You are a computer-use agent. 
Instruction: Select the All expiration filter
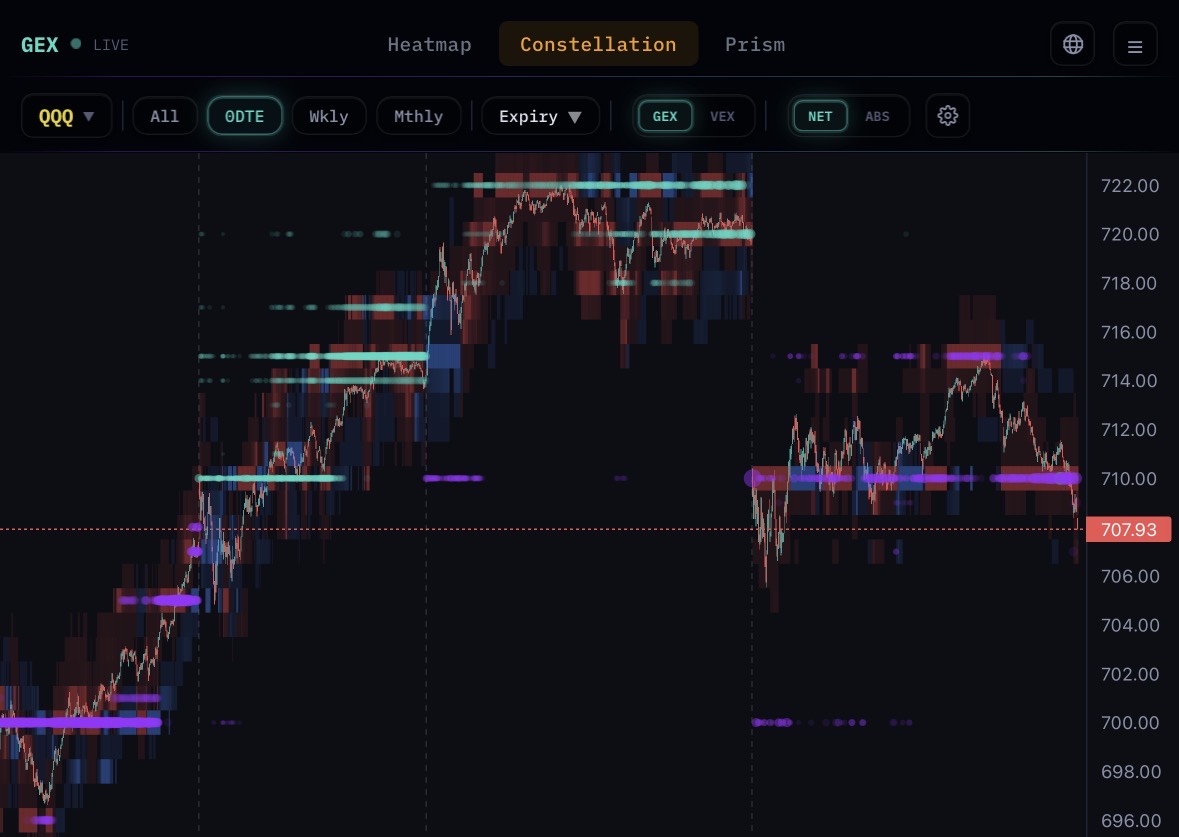pos(165,117)
